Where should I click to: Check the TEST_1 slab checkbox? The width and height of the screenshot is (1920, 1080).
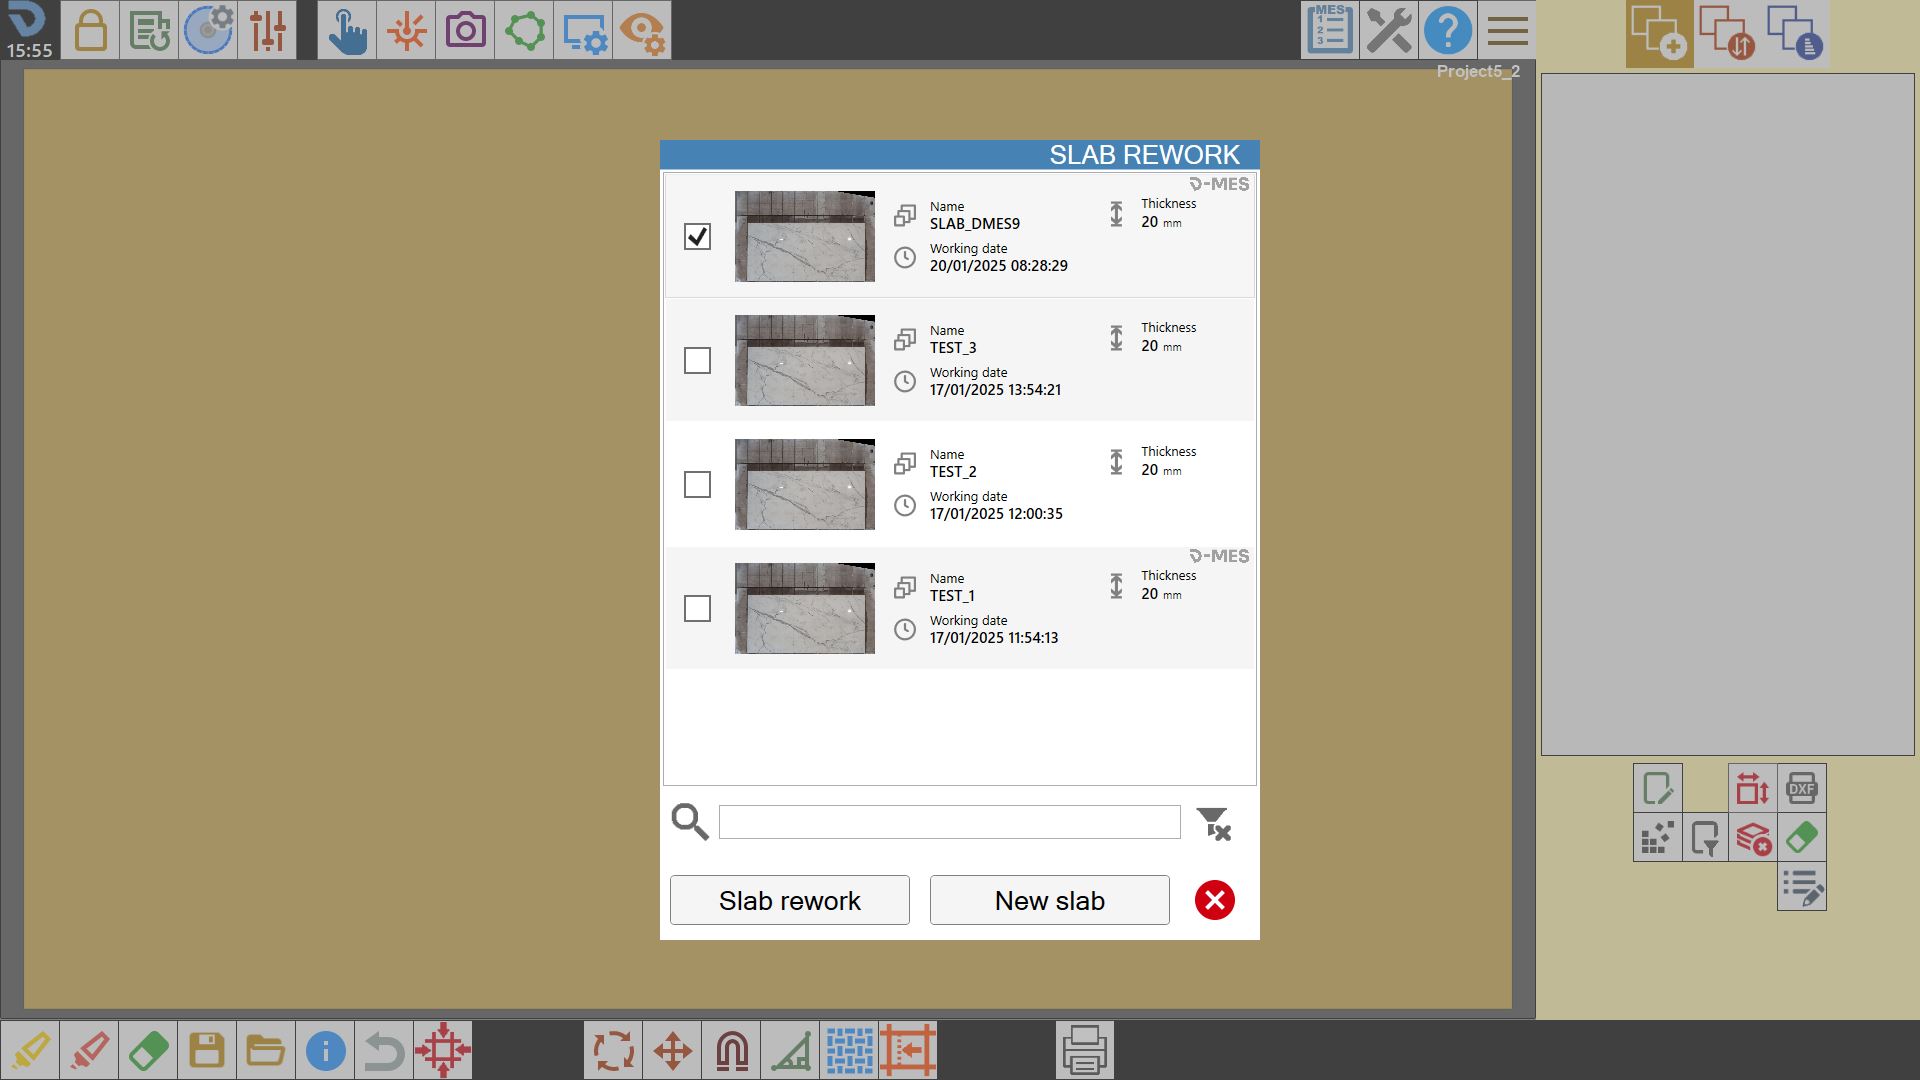coord(697,608)
